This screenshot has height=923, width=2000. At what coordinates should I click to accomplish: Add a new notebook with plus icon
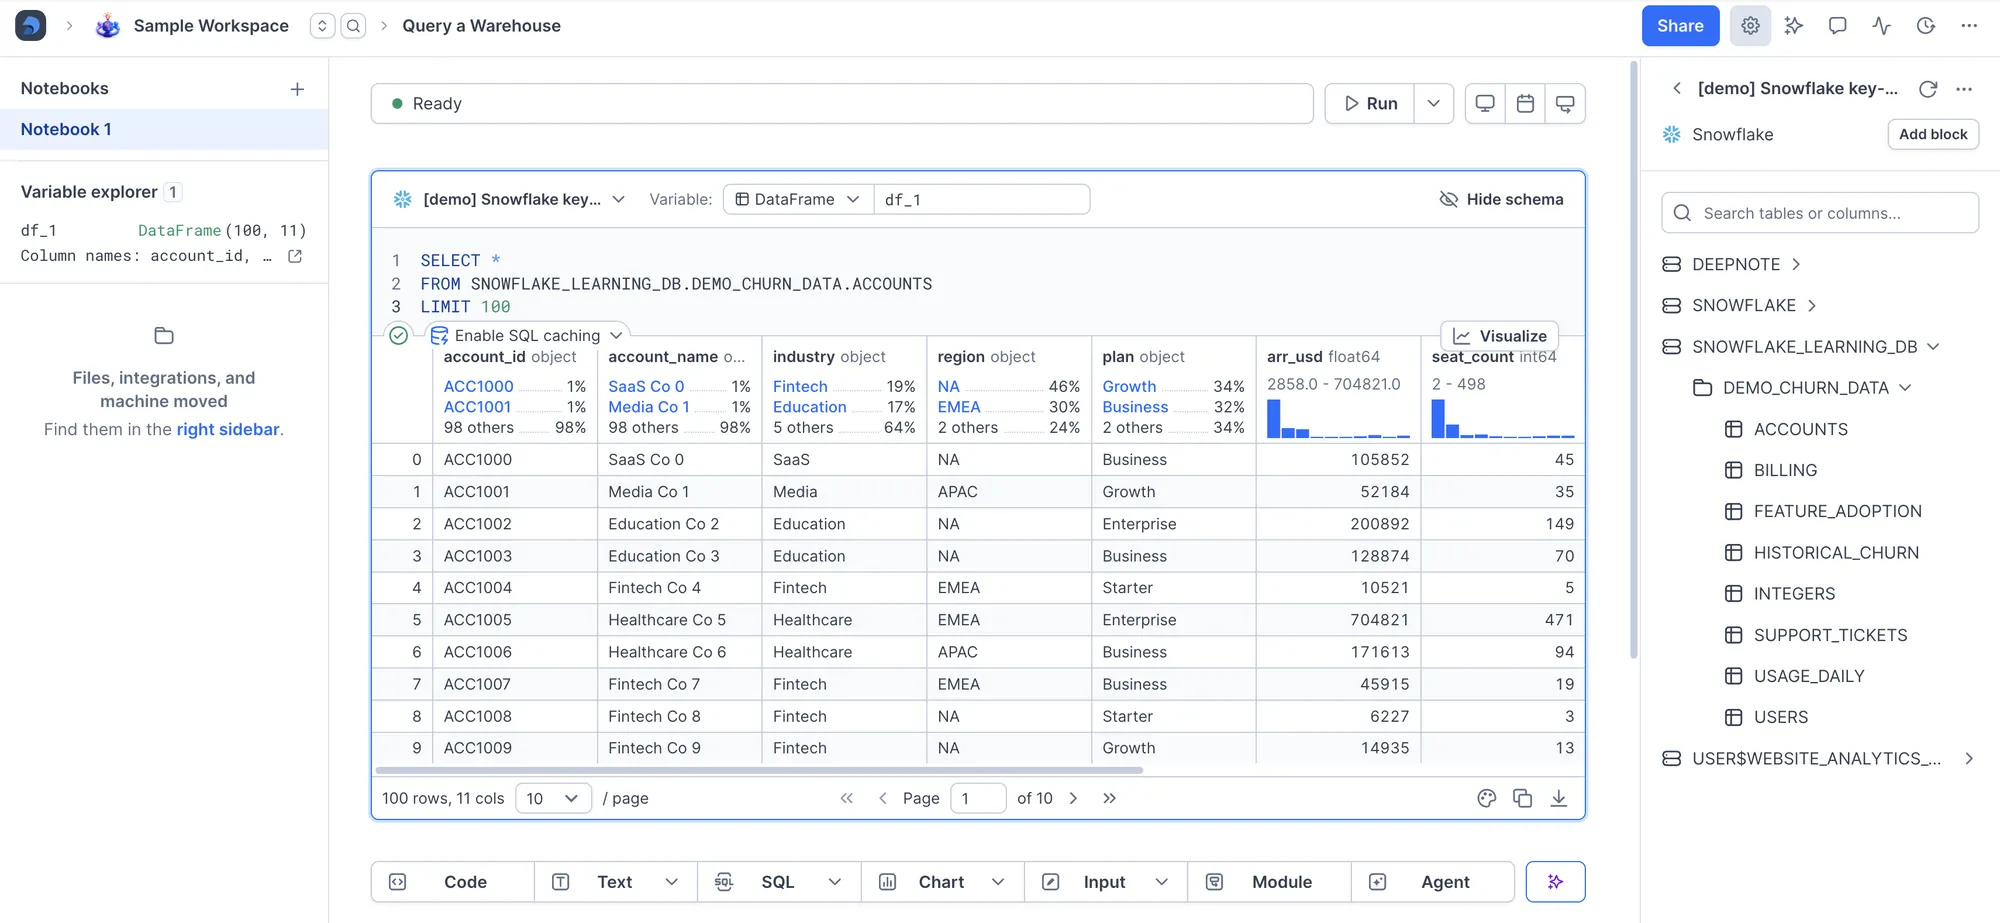[297, 89]
